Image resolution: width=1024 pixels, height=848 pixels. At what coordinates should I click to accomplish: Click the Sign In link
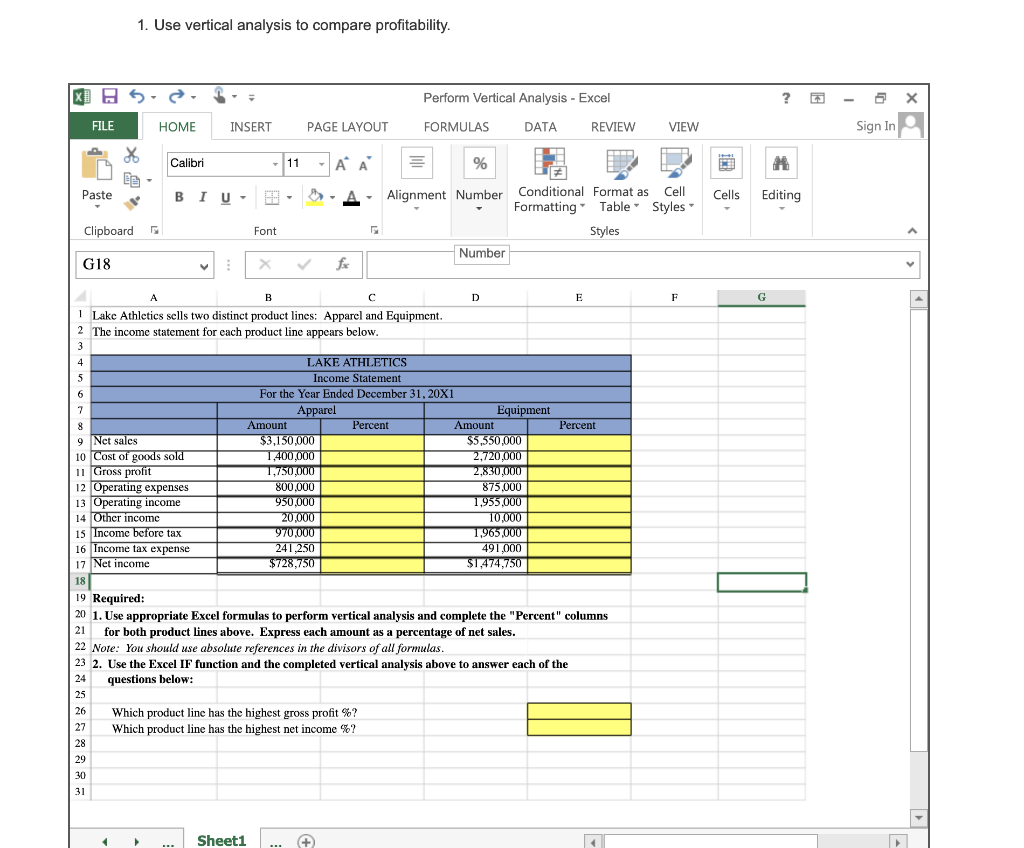[x=874, y=126]
